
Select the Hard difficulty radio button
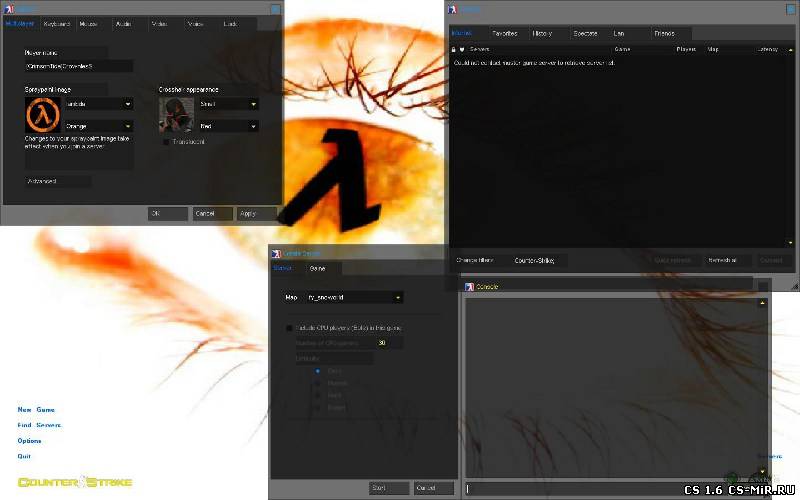tap(317, 395)
